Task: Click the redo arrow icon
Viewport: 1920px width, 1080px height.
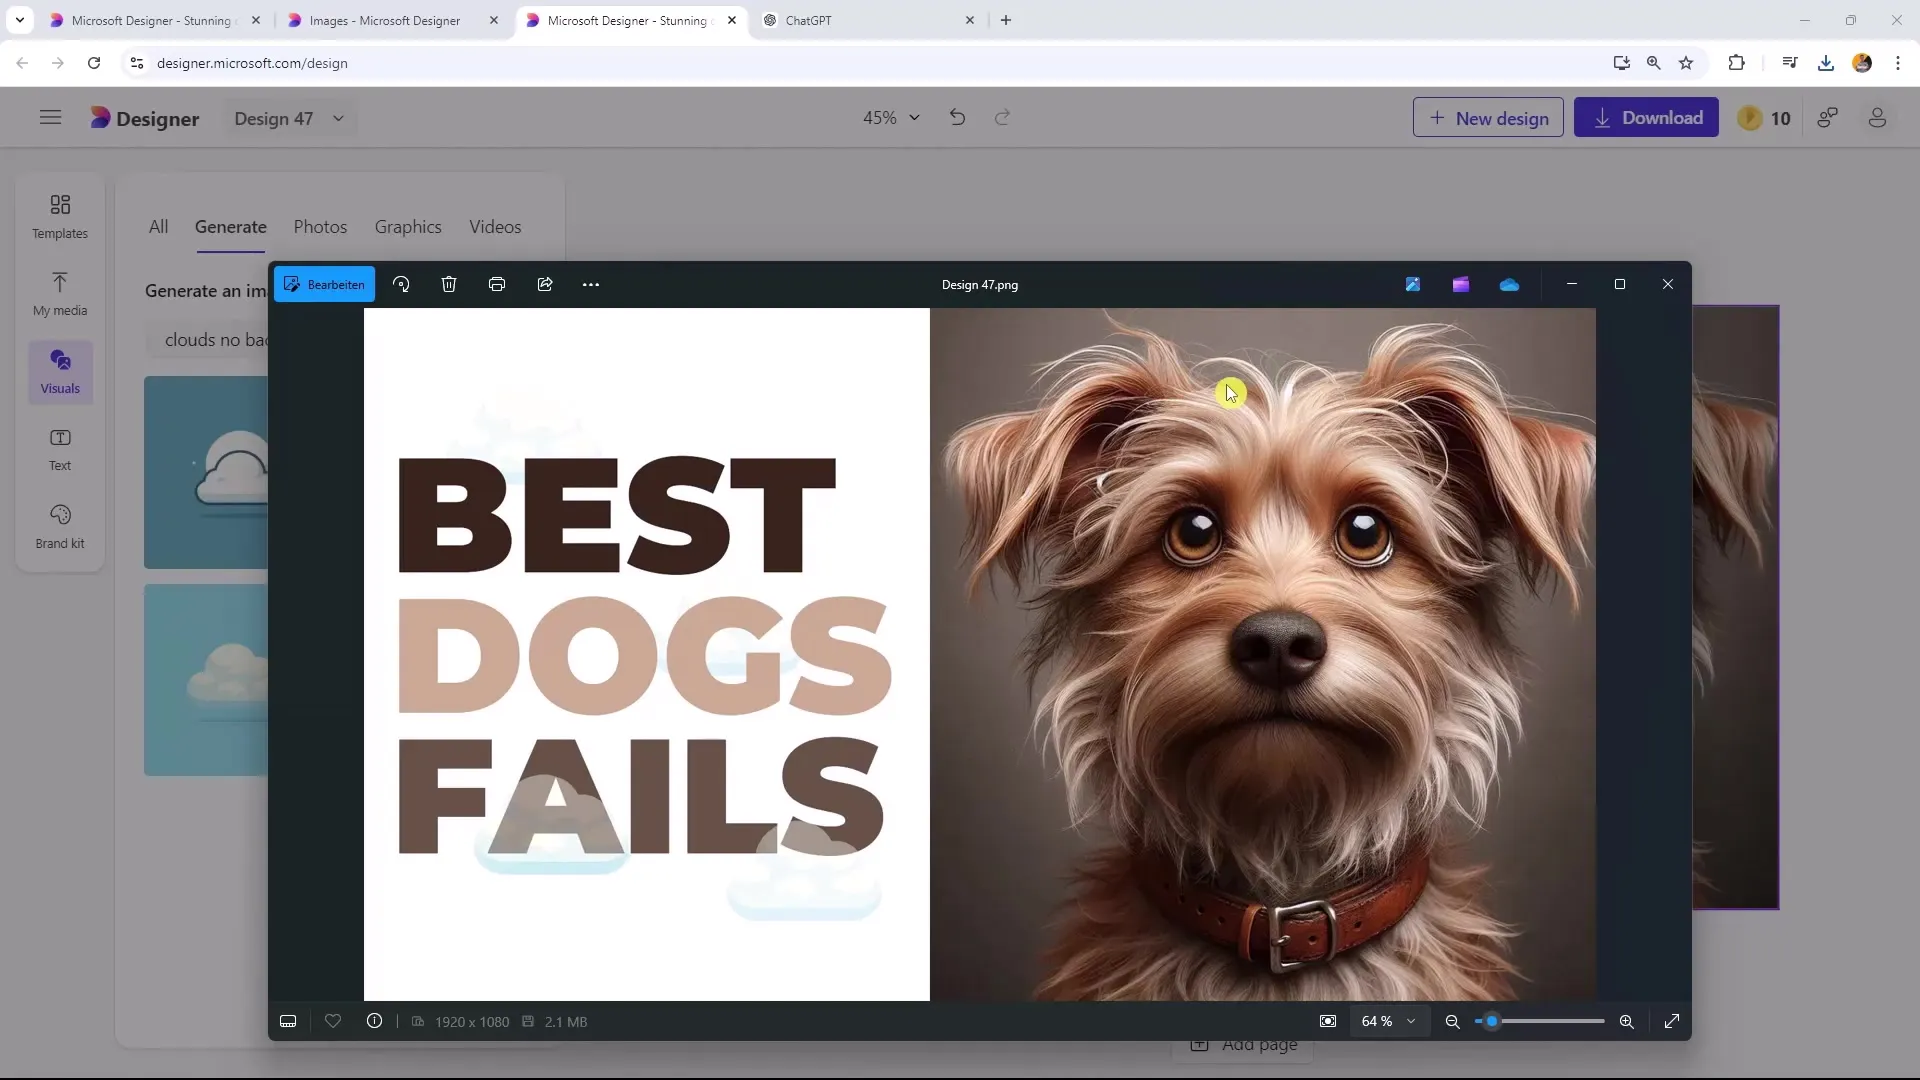Action: [x=1001, y=117]
